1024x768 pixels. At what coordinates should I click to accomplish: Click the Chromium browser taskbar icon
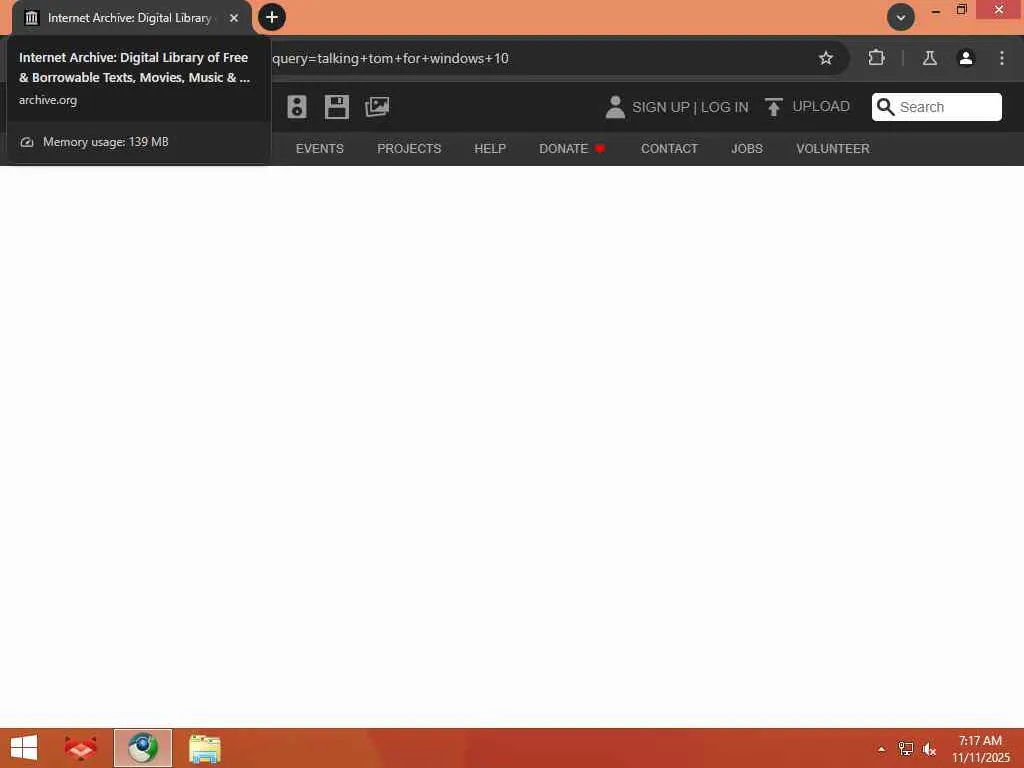pos(143,748)
